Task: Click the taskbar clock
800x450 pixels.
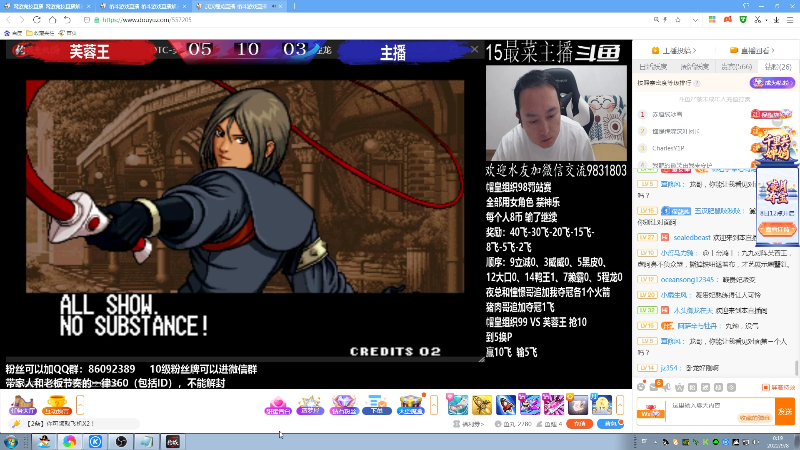Action: pyautogui.click(x=778, y=442)
